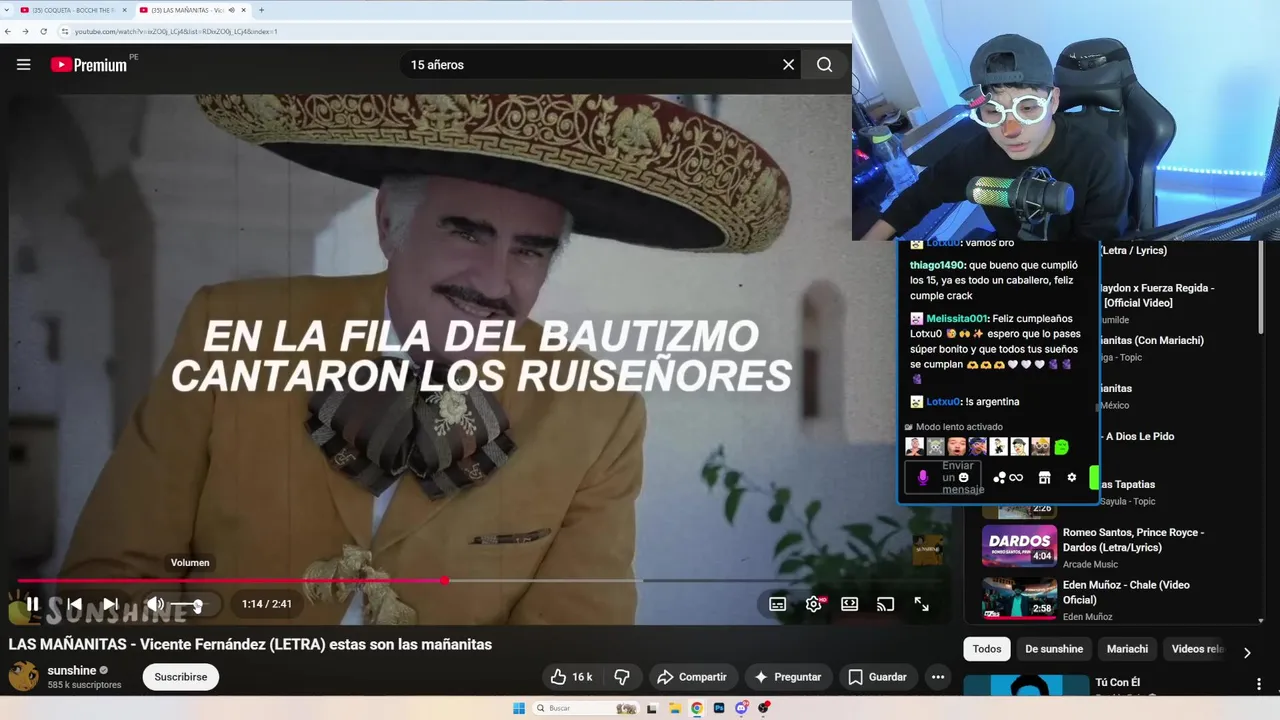Open chat settings gear icon
This screenshot has height=720, width=1280.
[1072, 477]
